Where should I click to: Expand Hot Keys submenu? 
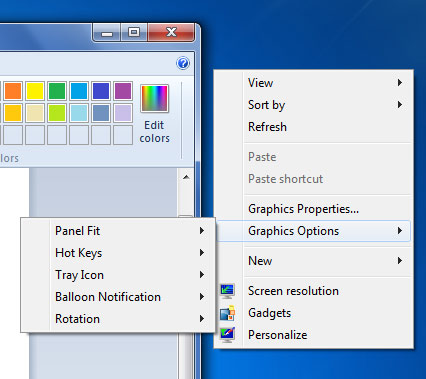(117, 253)
